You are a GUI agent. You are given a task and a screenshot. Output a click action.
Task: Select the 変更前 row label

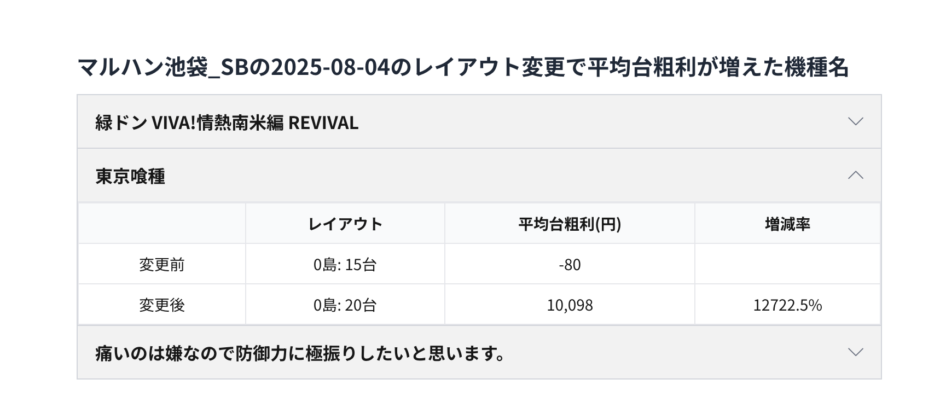(161, 265)
